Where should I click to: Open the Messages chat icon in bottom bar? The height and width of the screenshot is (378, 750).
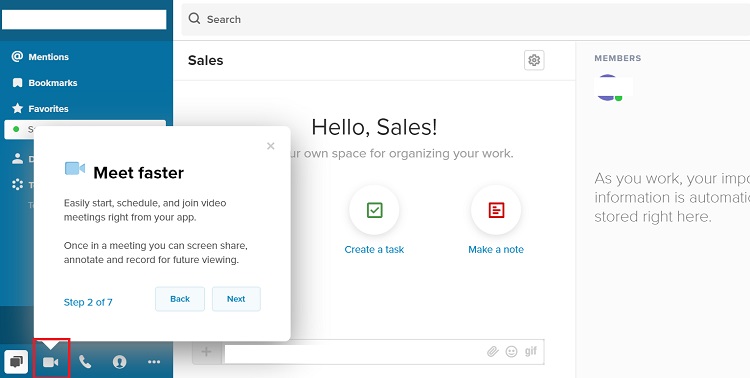tap(16, 362)
